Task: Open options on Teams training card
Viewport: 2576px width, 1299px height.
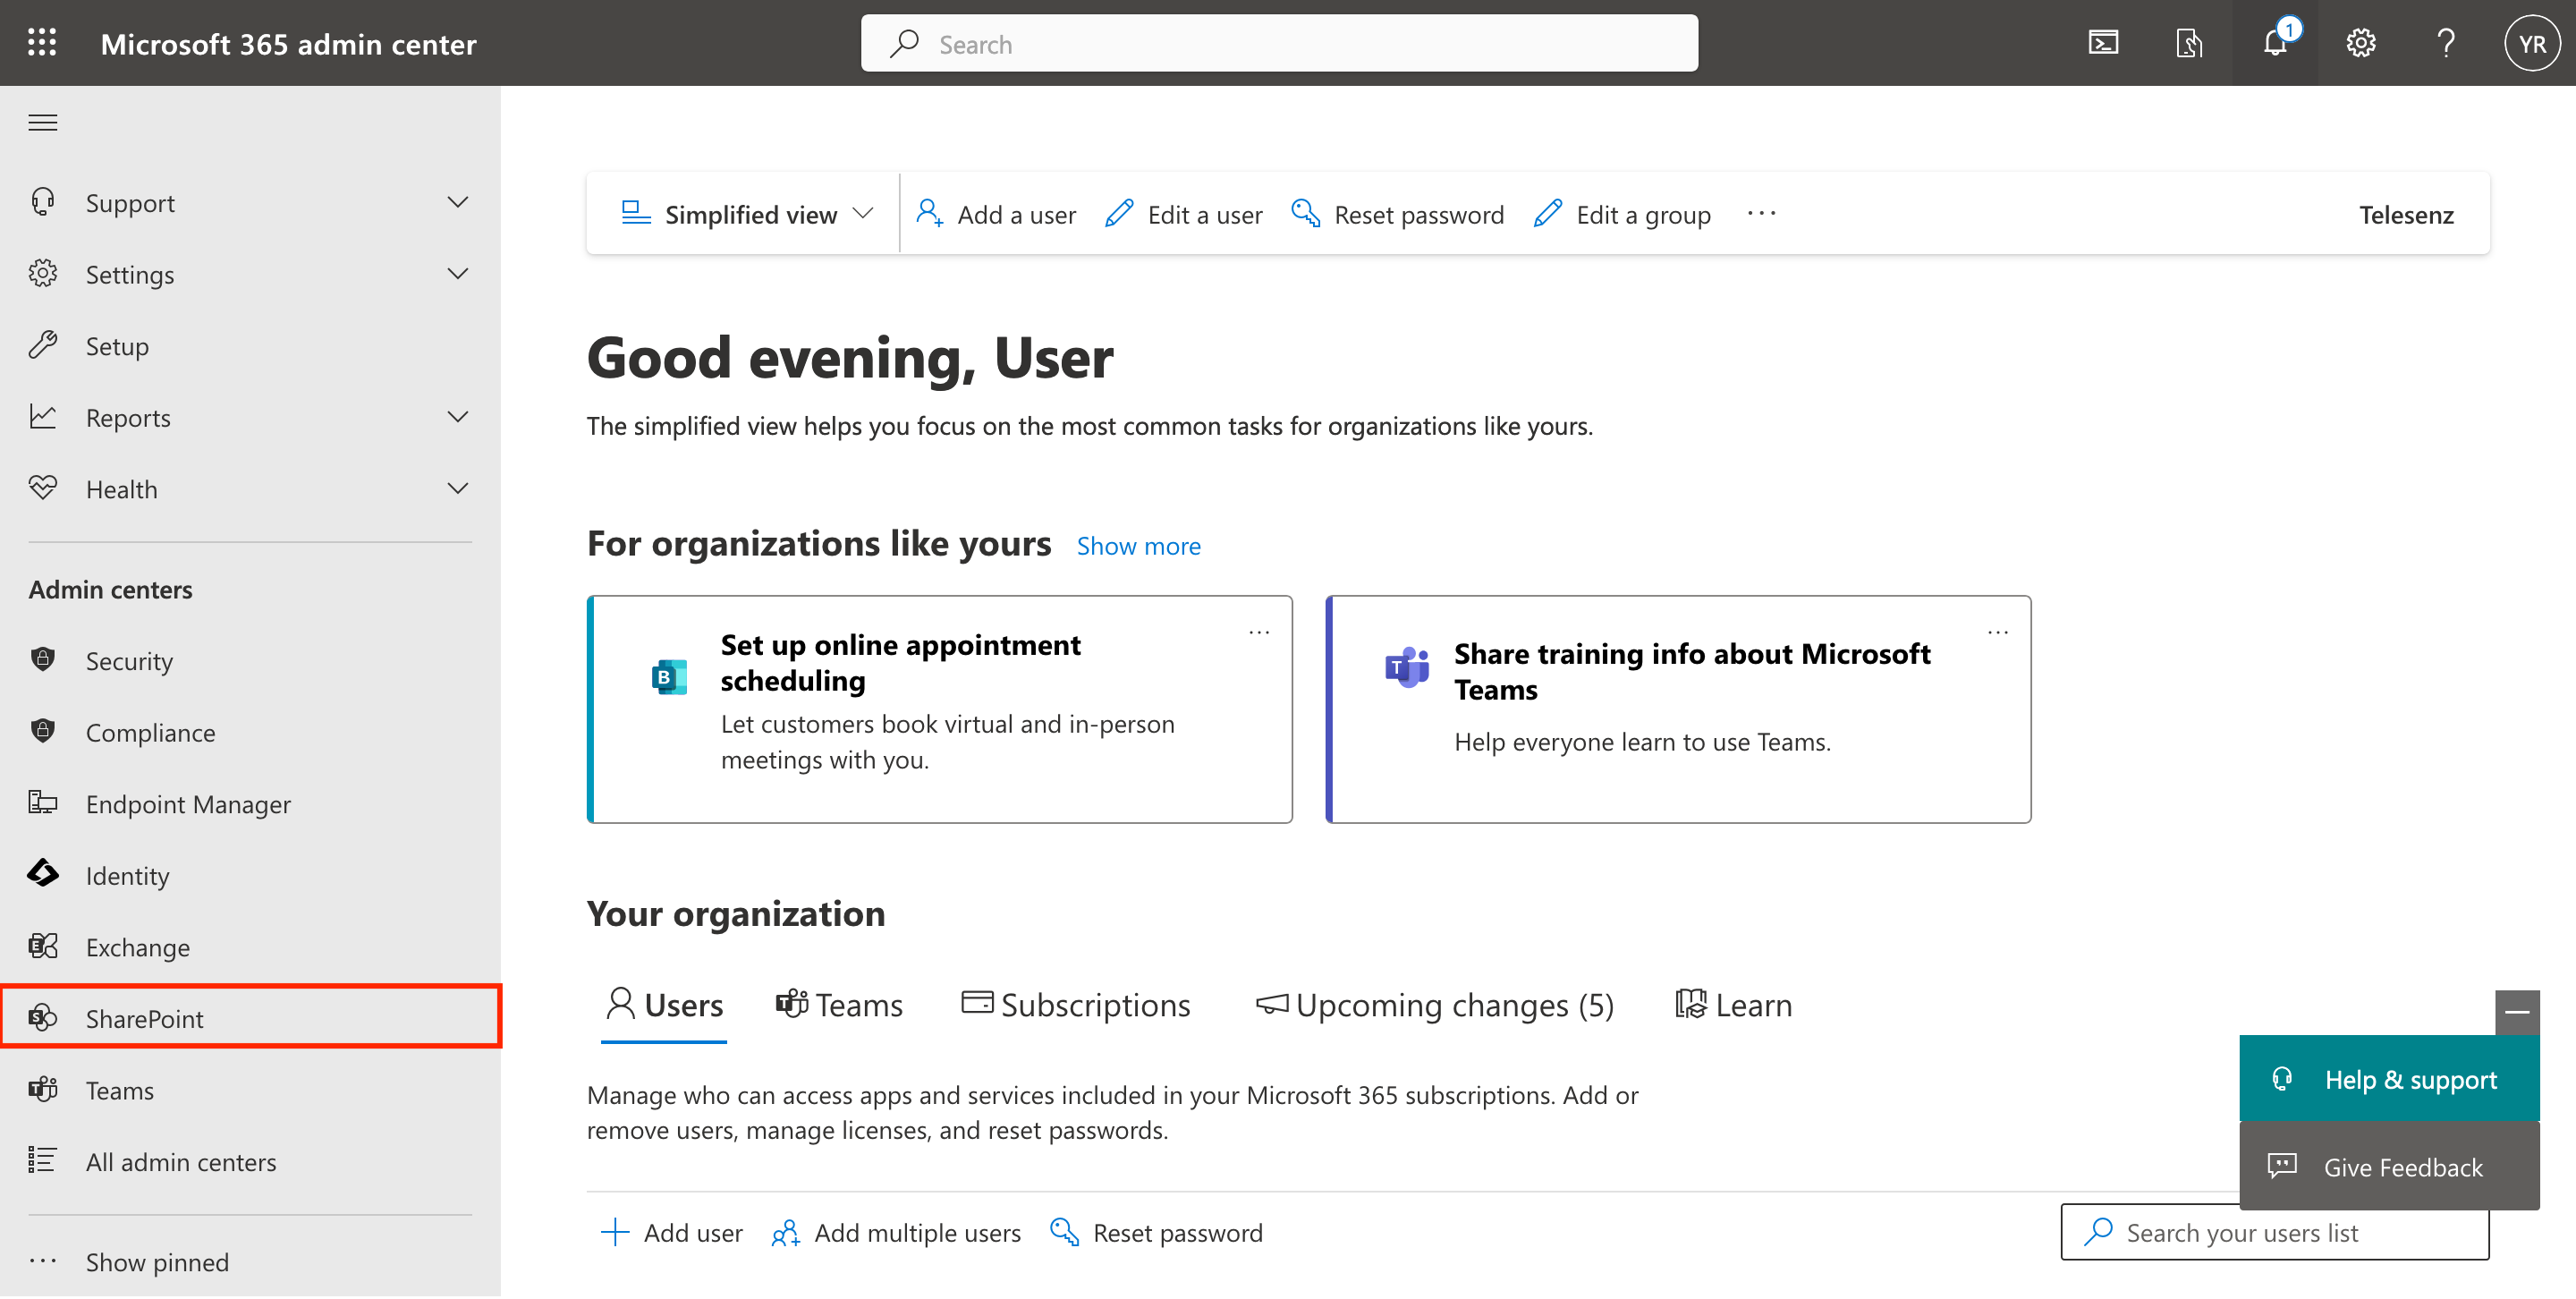Action: pos(1998,632)
